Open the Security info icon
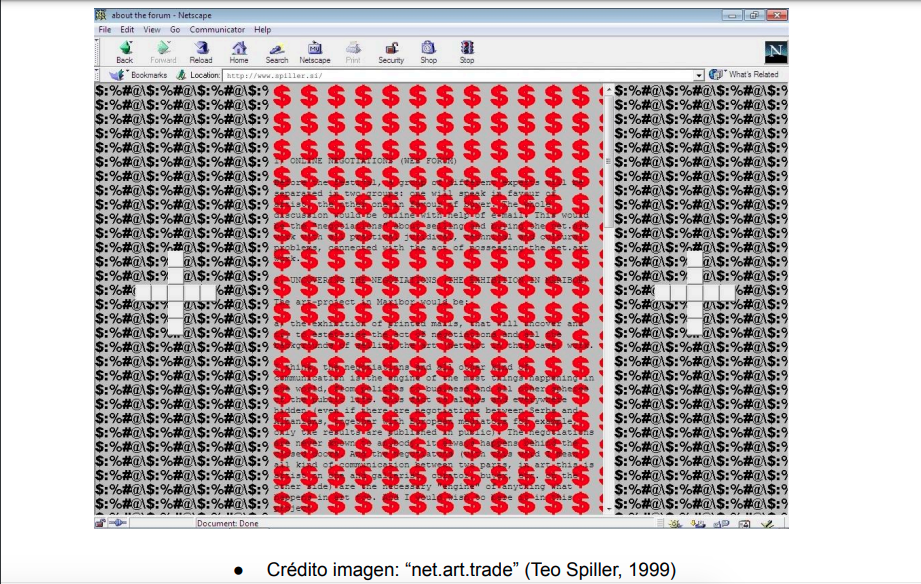Viewport: 921px width, 584px height. (x=391, y=52)
